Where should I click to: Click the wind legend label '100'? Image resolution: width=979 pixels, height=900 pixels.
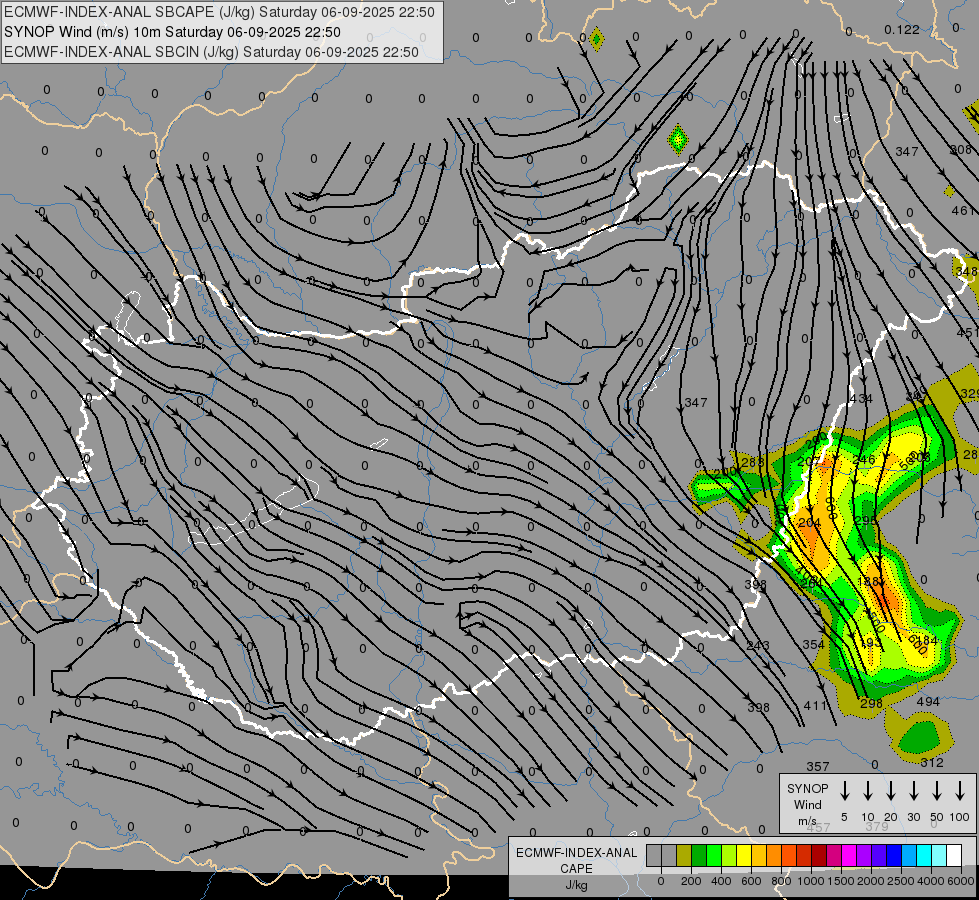[x=960, y=818]
